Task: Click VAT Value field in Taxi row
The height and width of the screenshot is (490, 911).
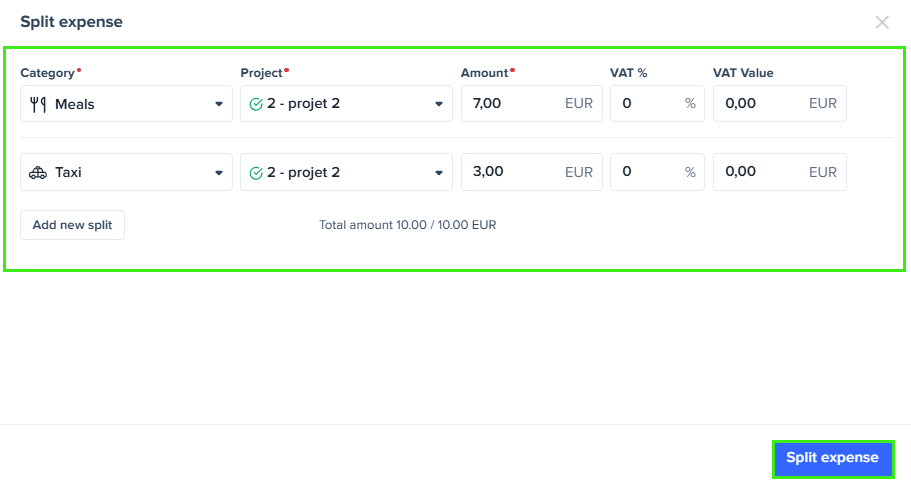Action: pos(780,172)
